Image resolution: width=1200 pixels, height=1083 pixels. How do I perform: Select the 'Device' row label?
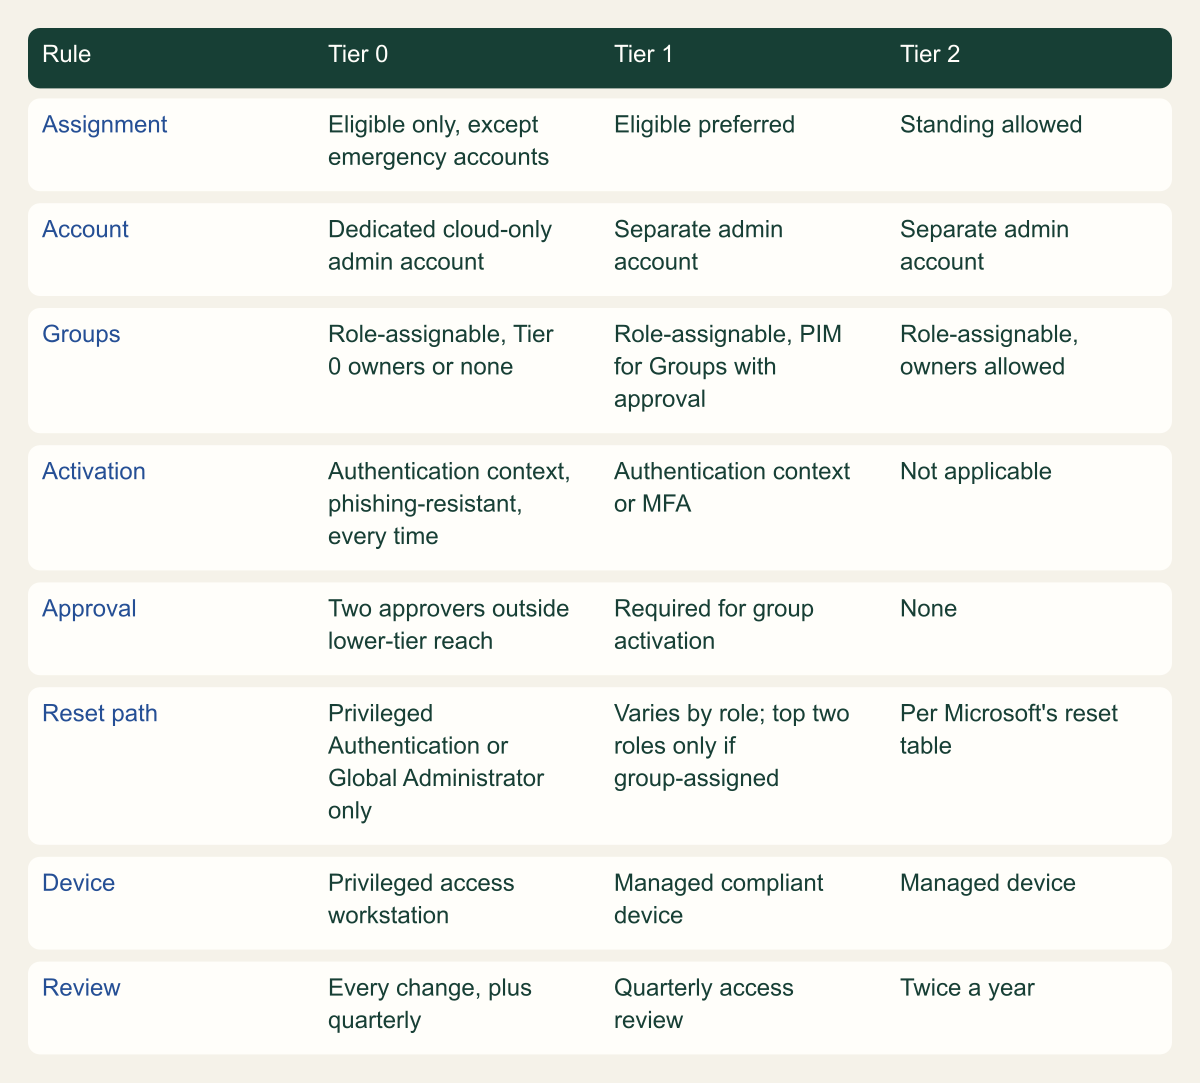point(78,883)
